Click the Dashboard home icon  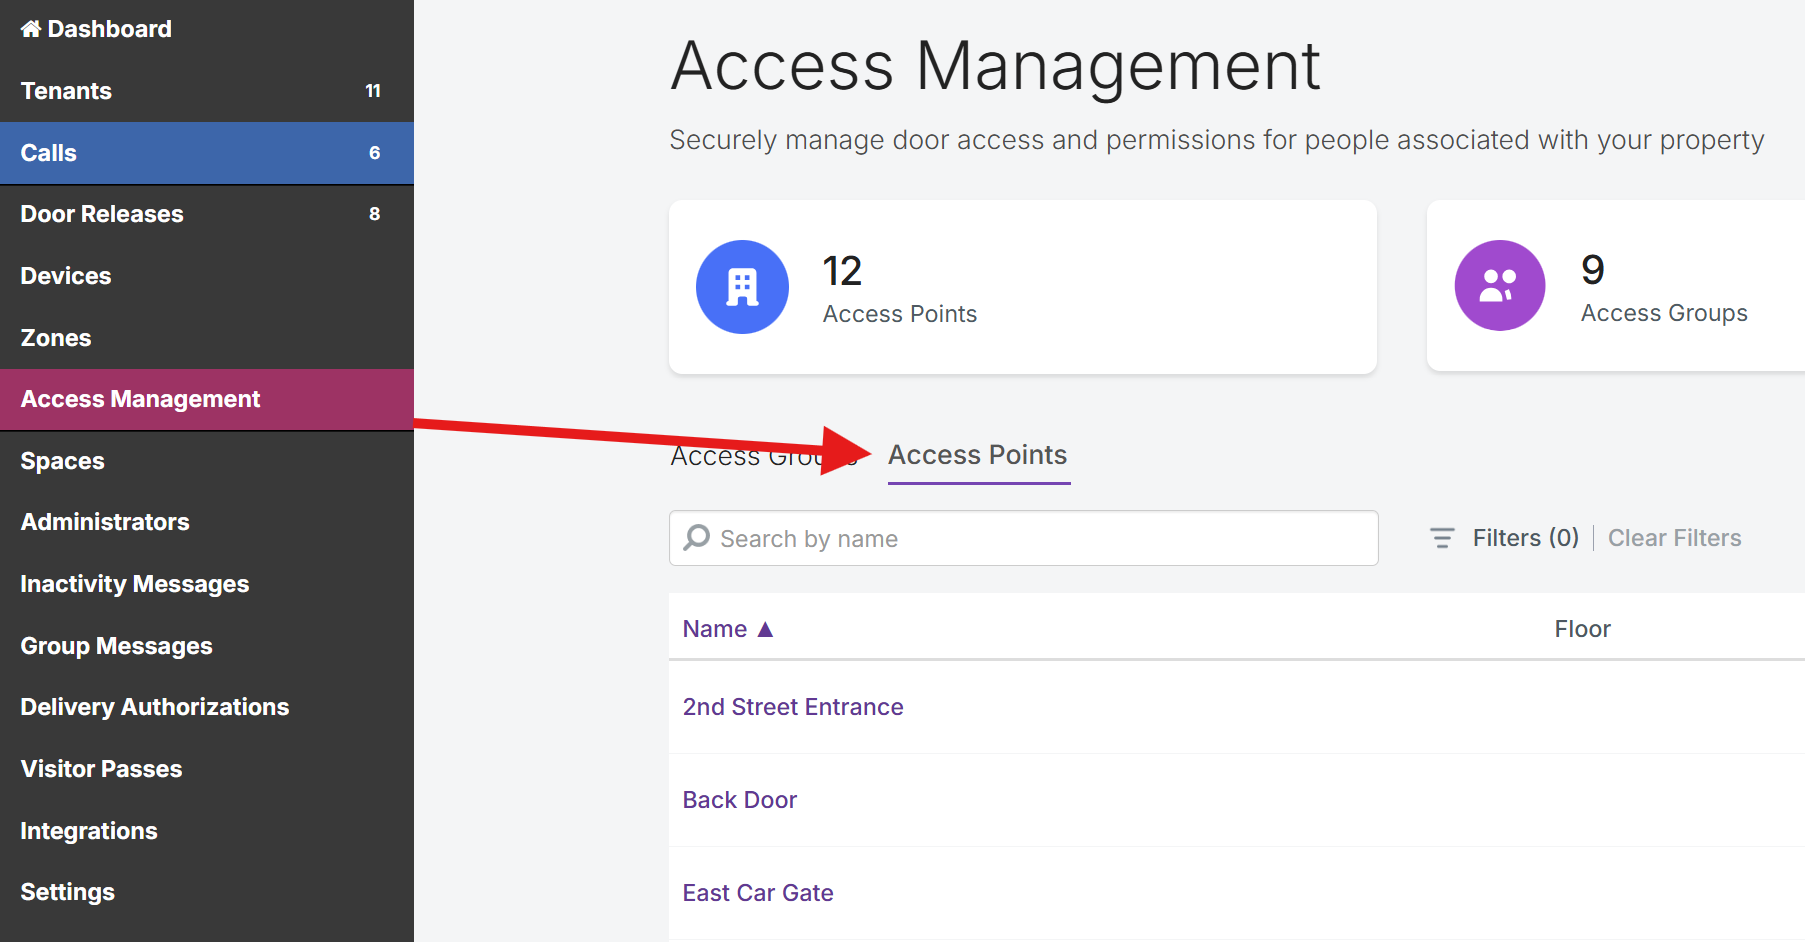click(x=31, y=29)
